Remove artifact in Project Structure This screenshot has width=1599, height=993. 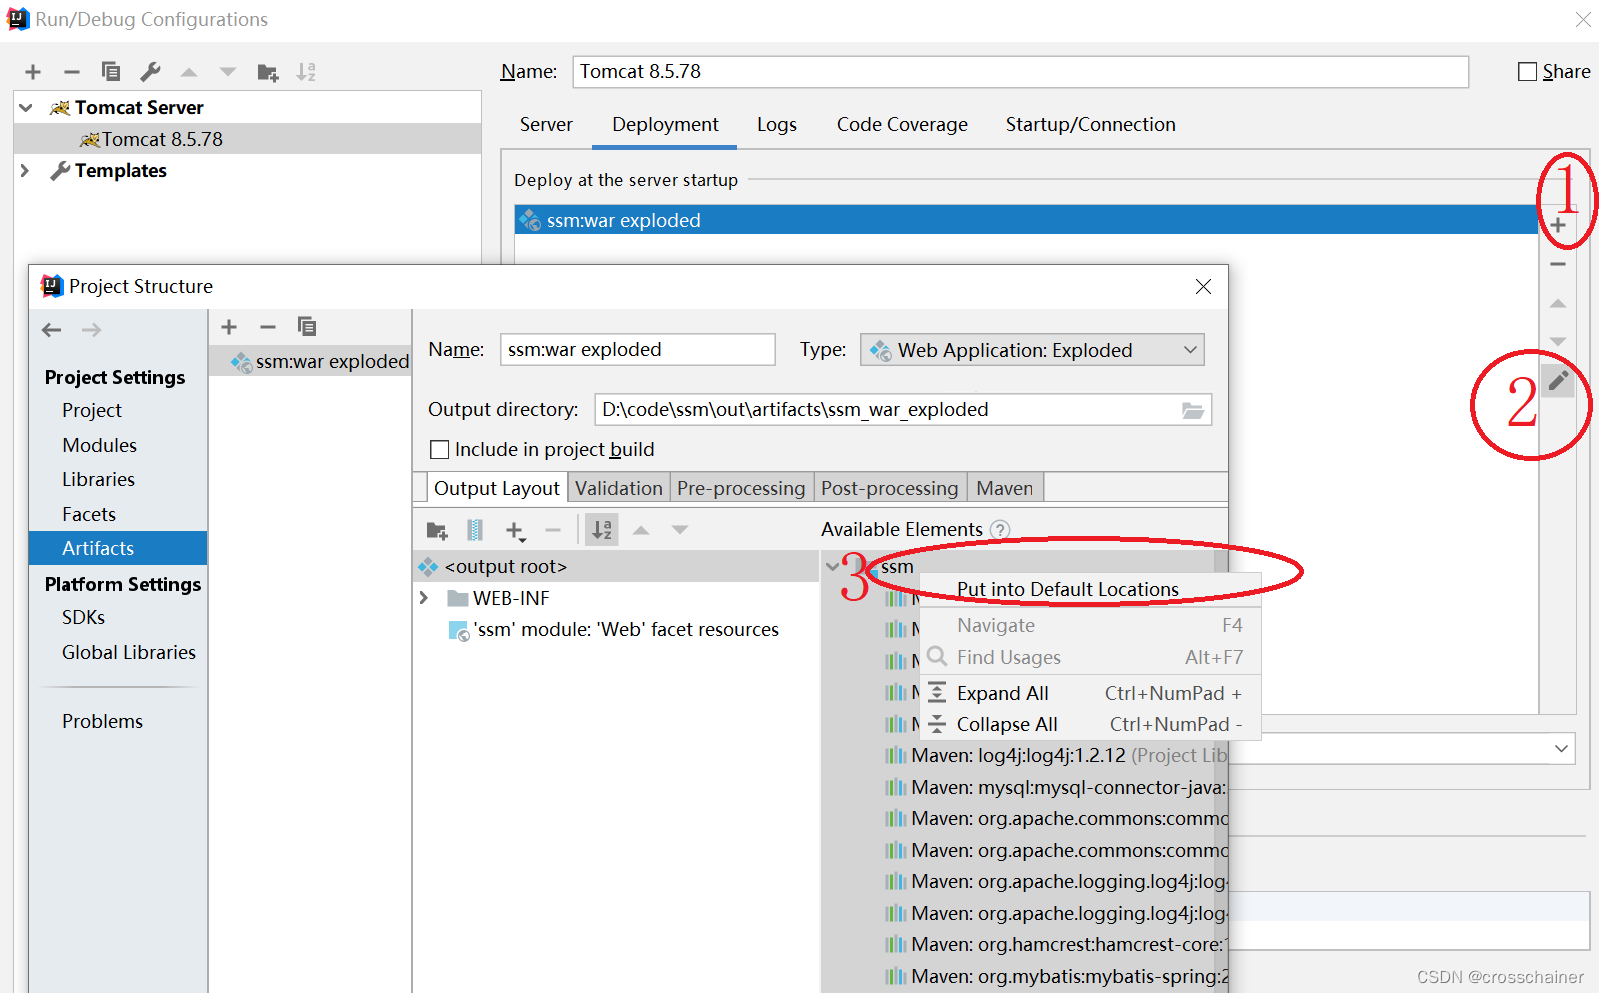(267, 327)
